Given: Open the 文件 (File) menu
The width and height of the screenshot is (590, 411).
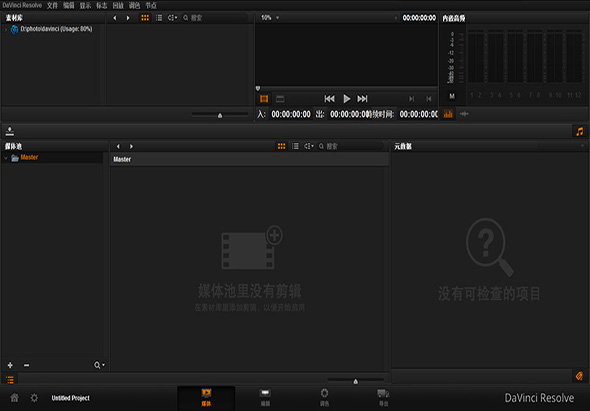Looking at the screenshot, I should tap(52, 5).
